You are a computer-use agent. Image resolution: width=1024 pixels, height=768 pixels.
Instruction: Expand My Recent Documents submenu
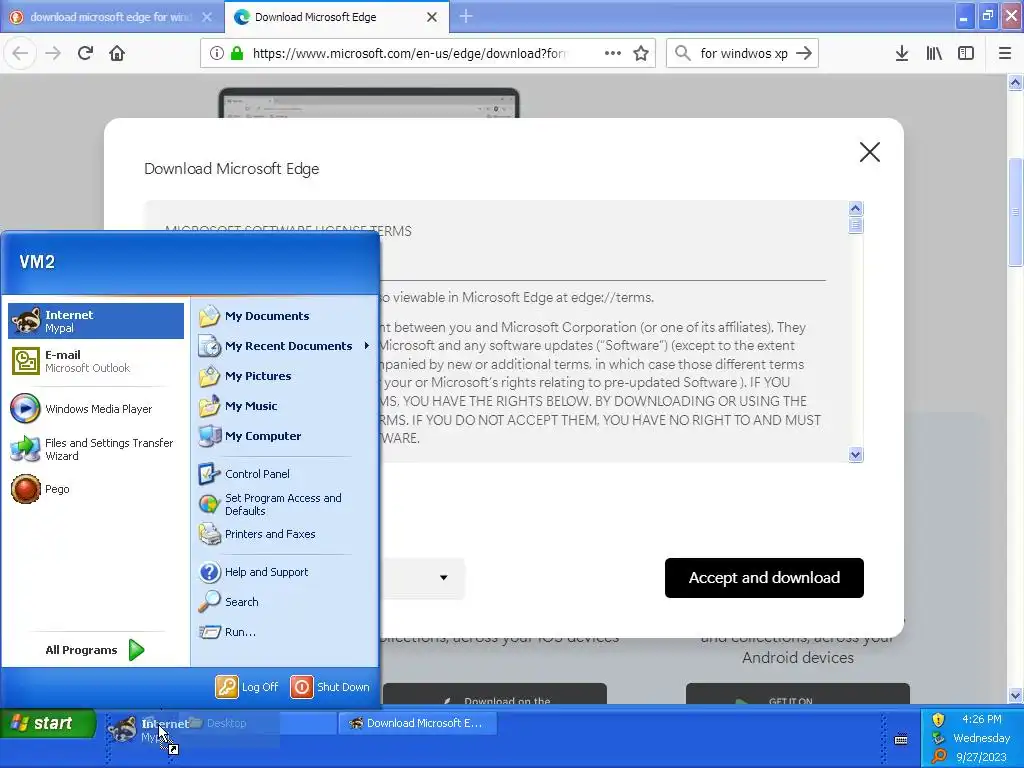(x=284, y=346)
